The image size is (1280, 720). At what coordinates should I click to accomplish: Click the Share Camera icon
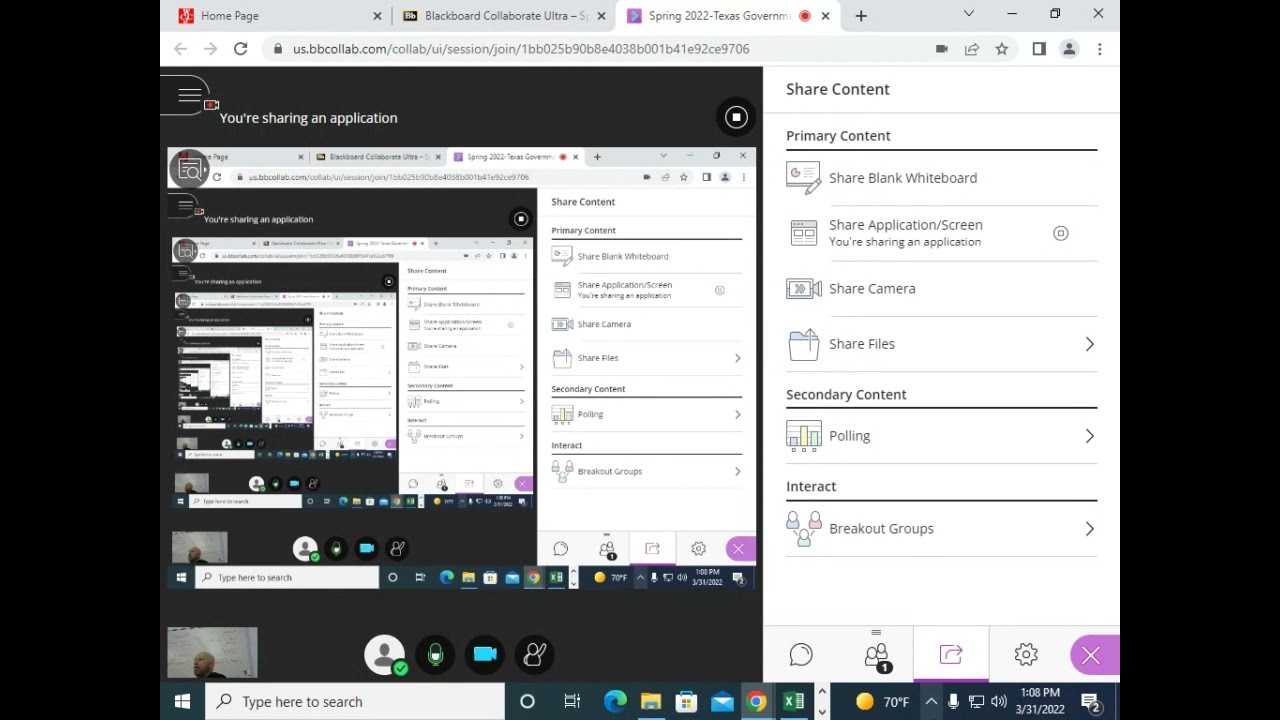(x=803, y=289)
